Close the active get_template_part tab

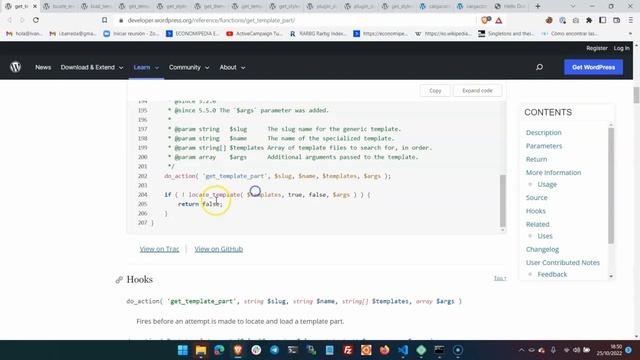click(x=35, y=6)
